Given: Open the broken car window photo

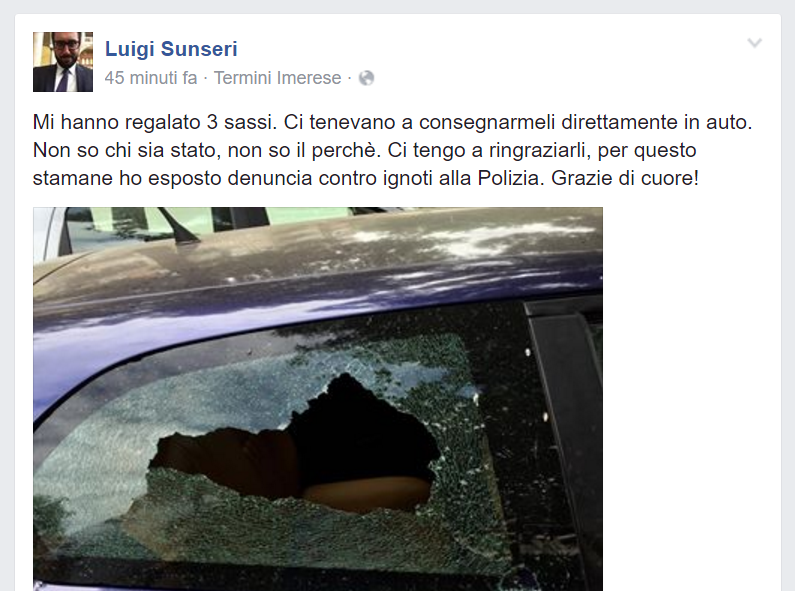Looking at the screenshot, I should [x=318, y=399].
